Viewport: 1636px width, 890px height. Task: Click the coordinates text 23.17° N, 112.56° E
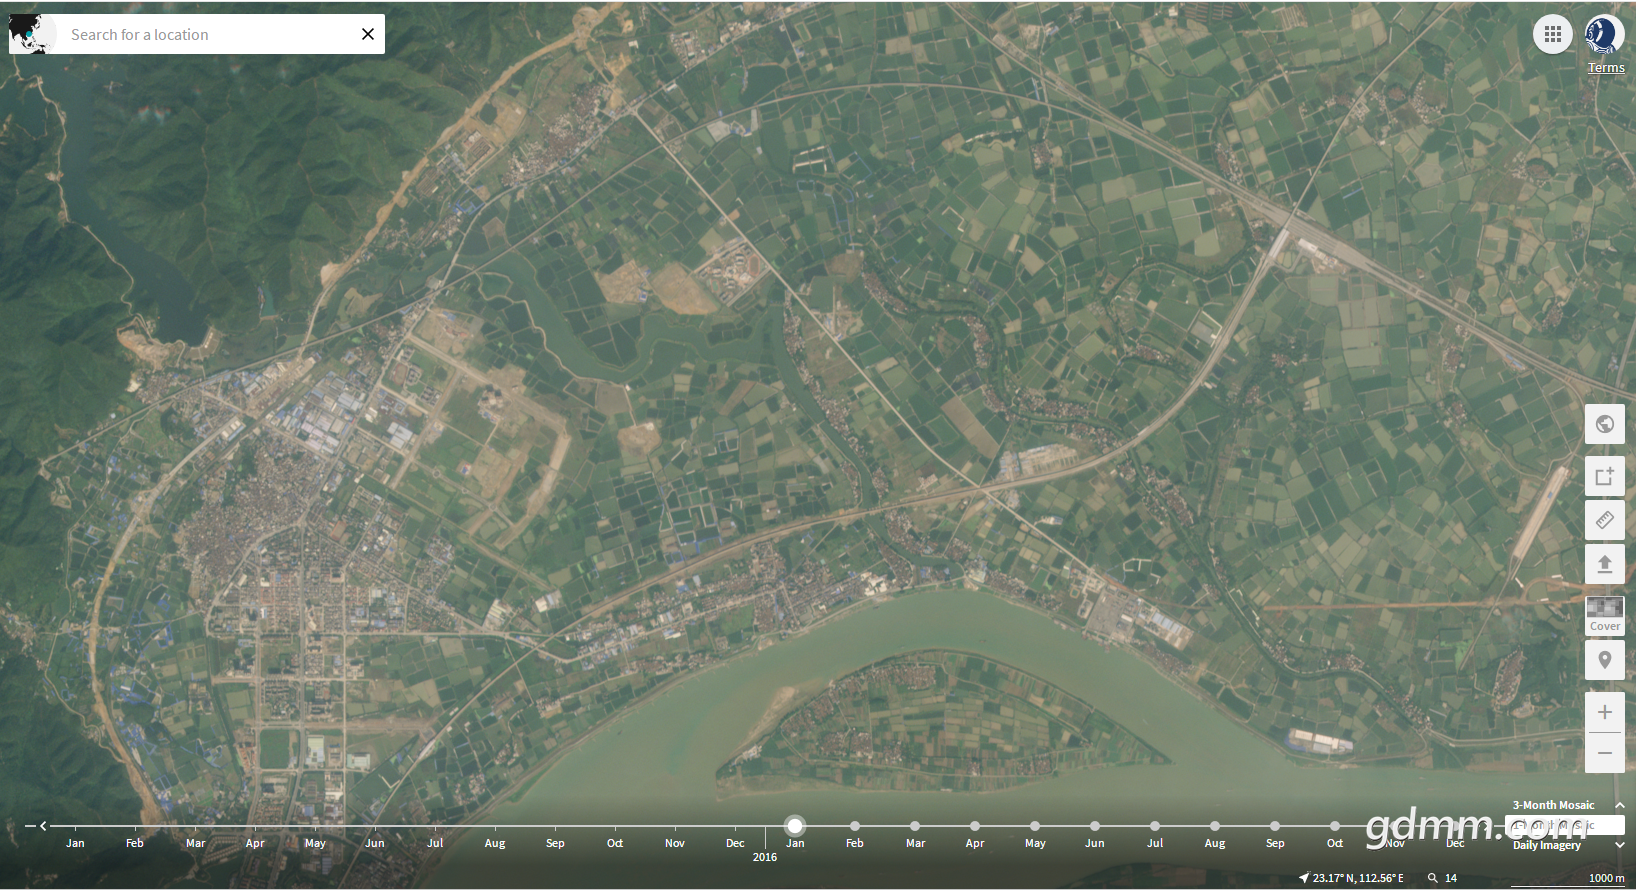coord(1358,878)
